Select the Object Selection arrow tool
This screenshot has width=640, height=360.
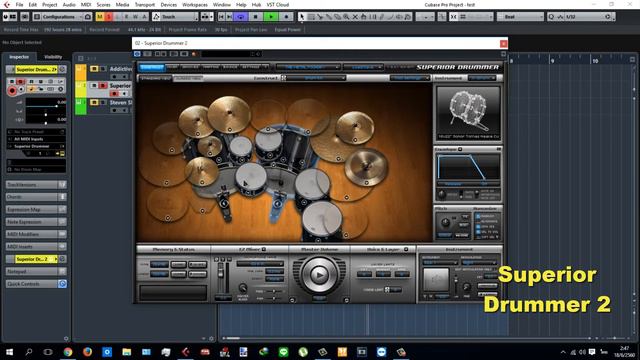click(302, 17)
